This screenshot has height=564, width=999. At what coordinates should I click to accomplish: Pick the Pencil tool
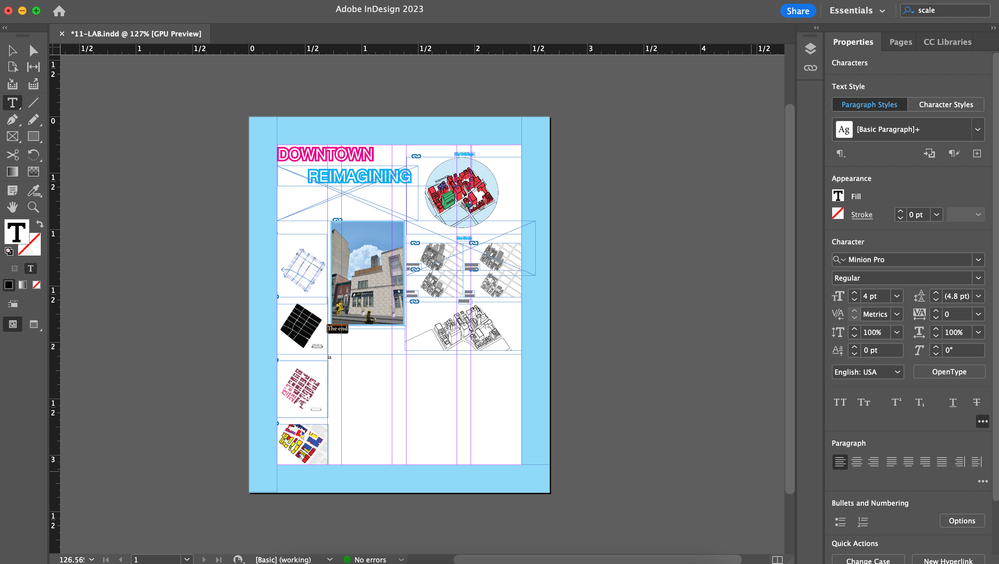(34, 119)
